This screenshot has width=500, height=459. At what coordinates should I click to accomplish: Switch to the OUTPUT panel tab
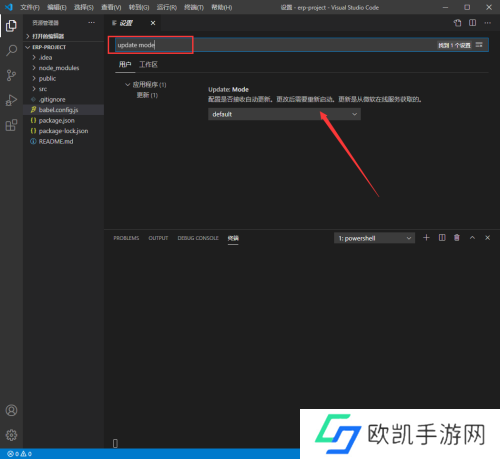pyautogui.click(x=158, y=238)
